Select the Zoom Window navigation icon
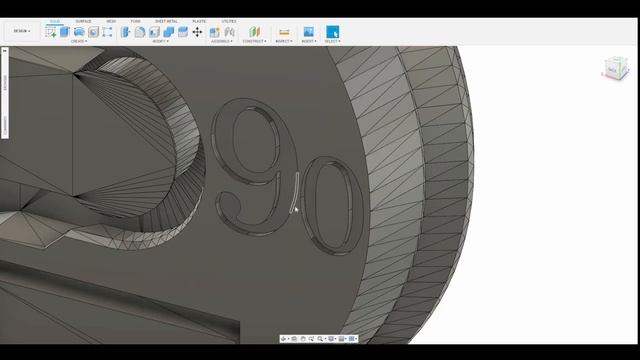 click(x=311, y=339)
